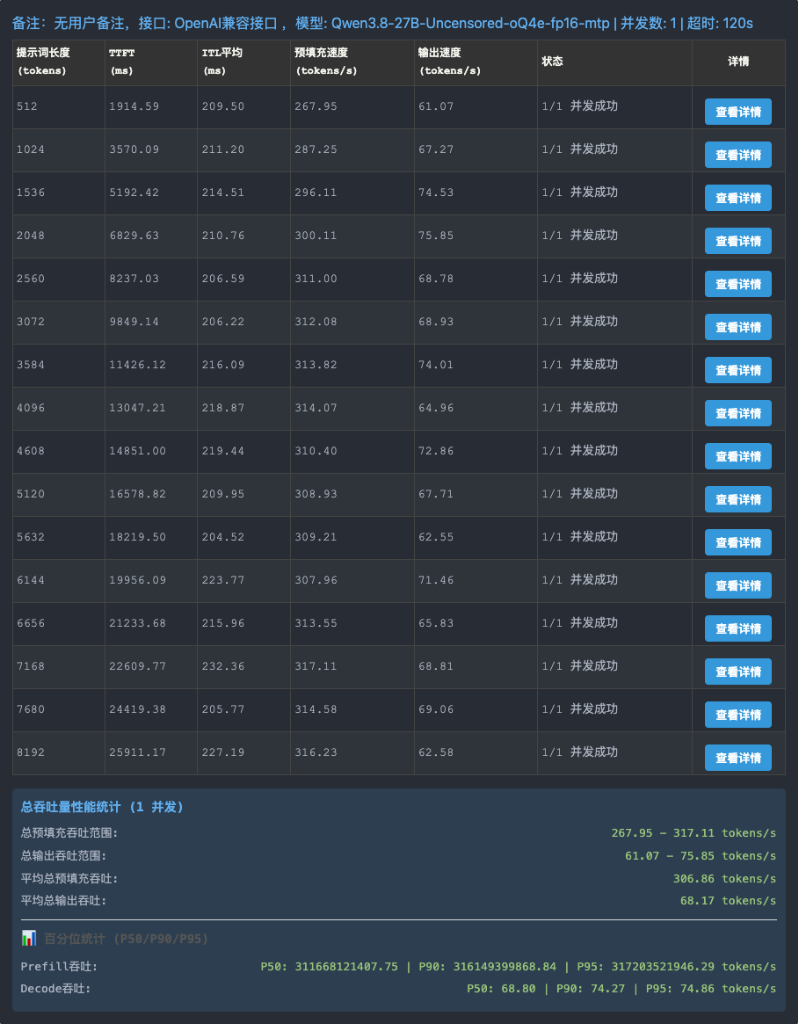
Task: Select the TTFT value 9849.14
Action: (x=134, y=322)
